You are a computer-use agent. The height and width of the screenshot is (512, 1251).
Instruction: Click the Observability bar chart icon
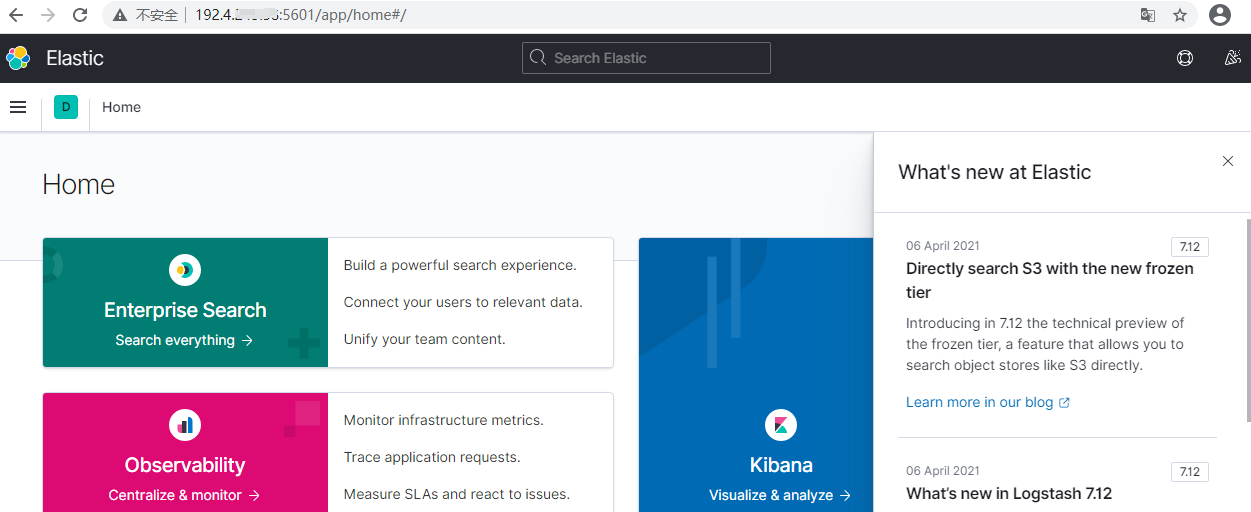click(185, 425)
